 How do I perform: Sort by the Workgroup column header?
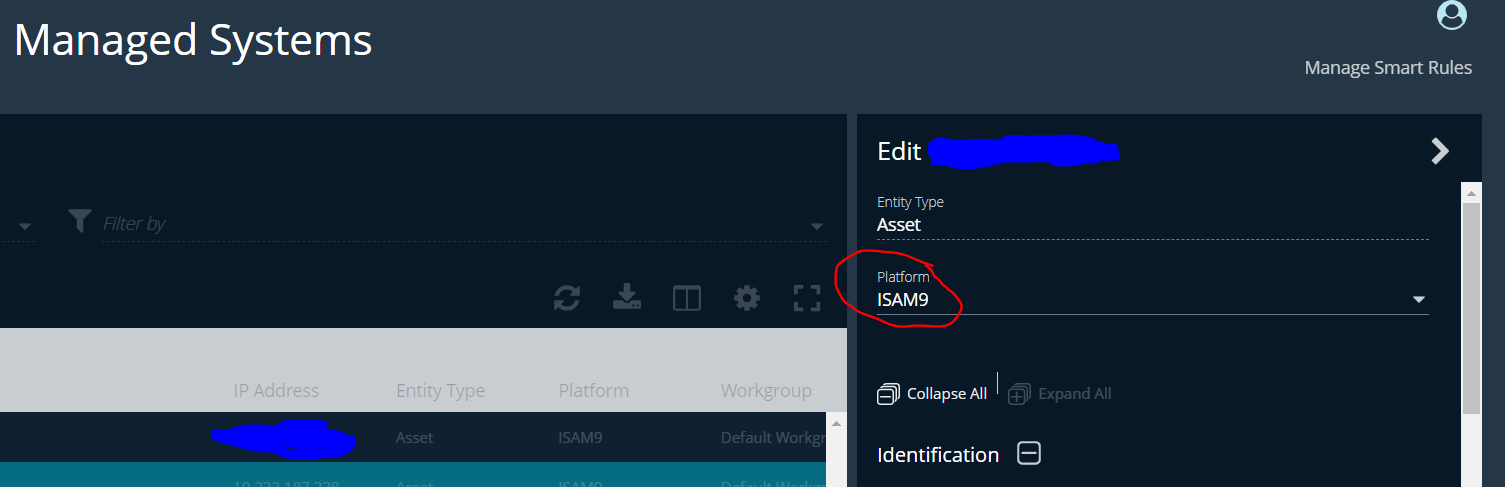click(766, 391)
